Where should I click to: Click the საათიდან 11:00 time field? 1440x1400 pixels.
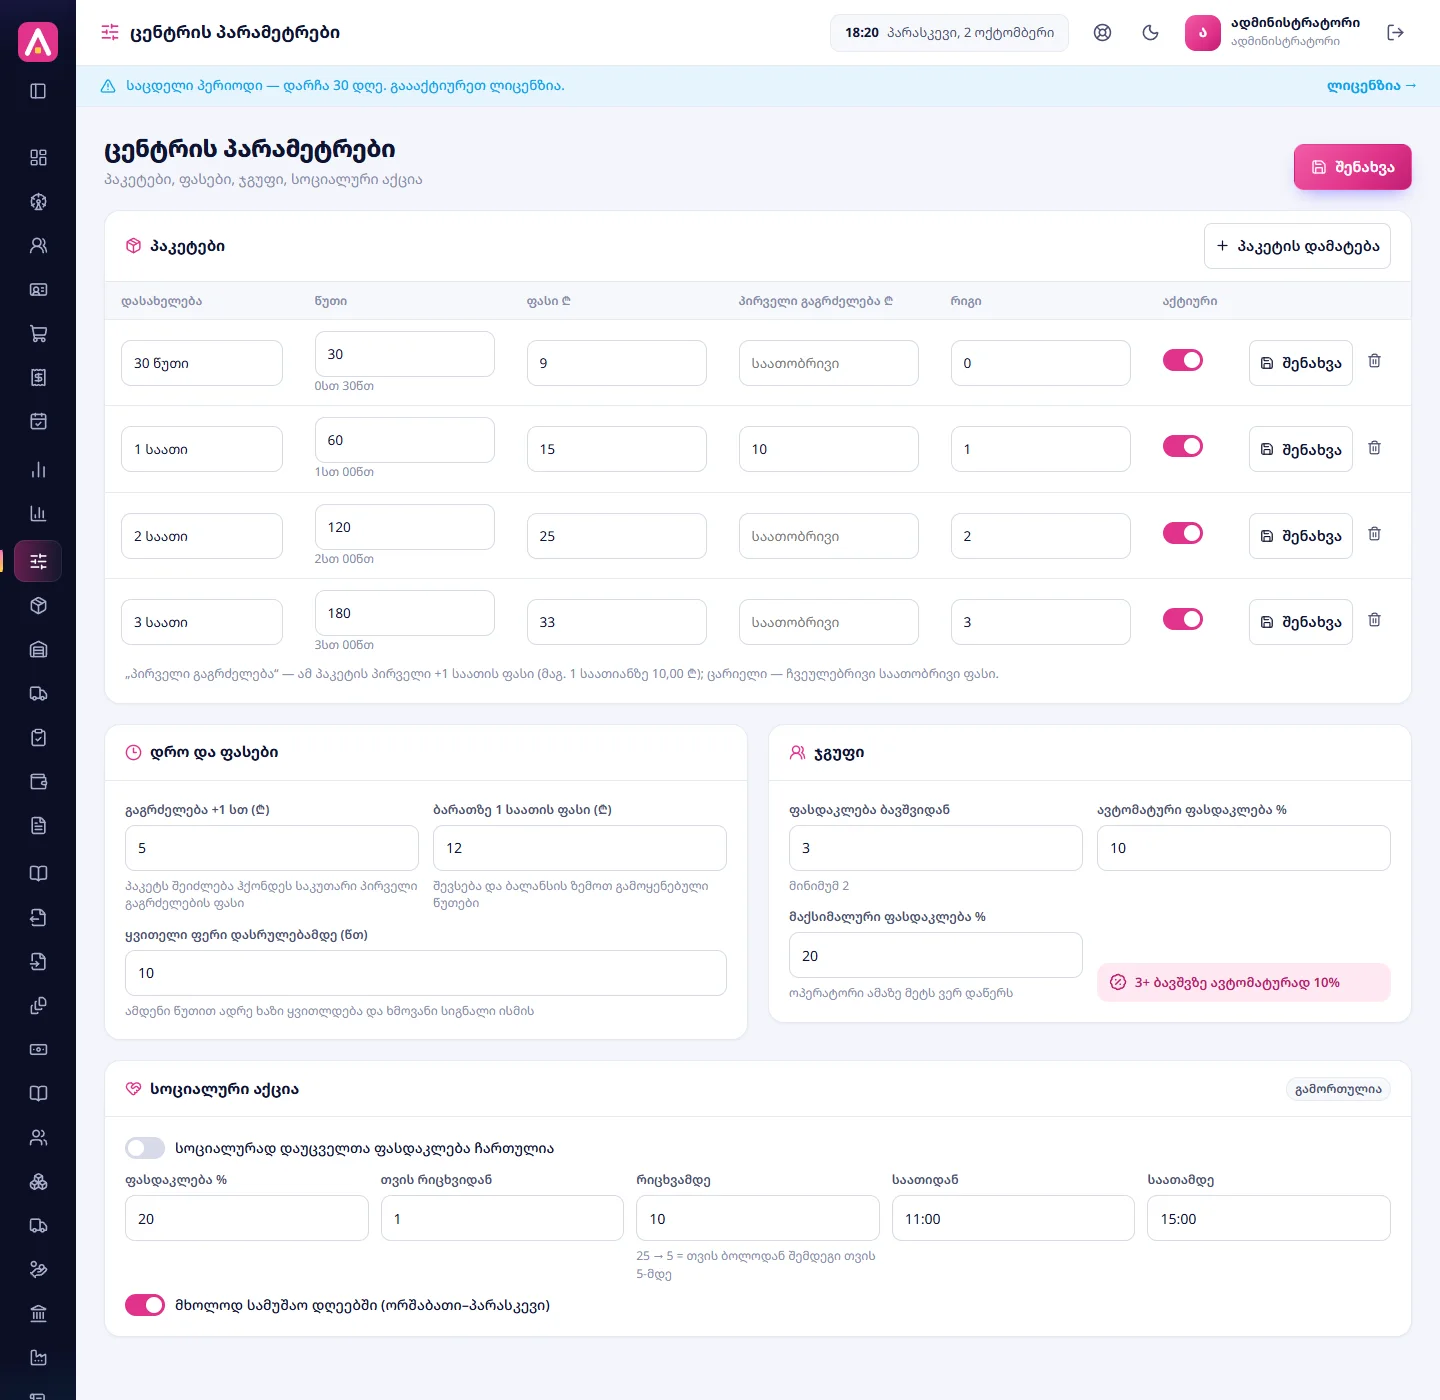click(x=1013, y=1218)
